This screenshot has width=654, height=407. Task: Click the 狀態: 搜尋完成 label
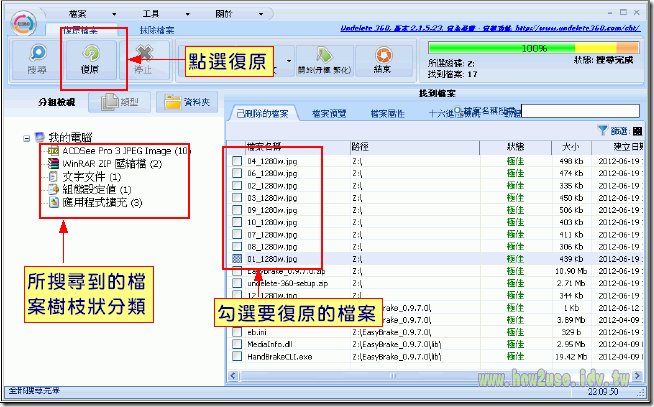coord(604,60)
